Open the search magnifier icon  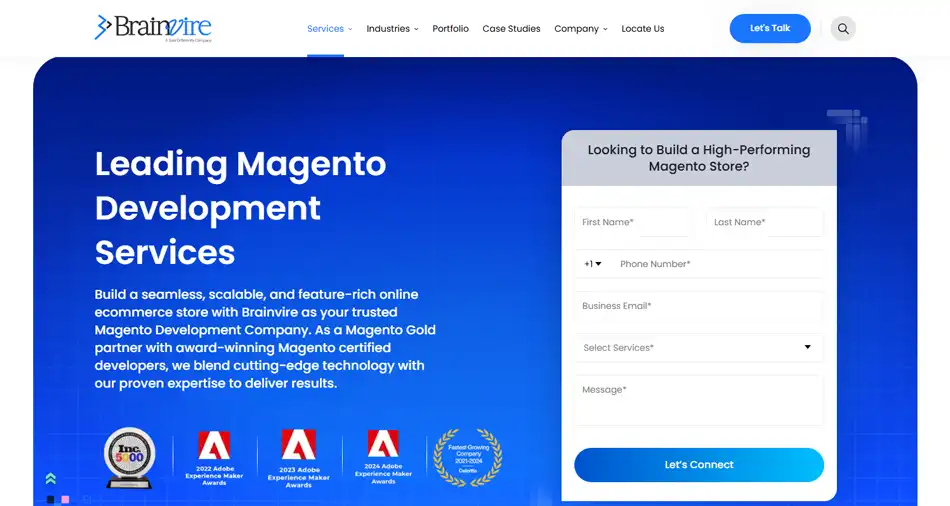coord(843,28)
